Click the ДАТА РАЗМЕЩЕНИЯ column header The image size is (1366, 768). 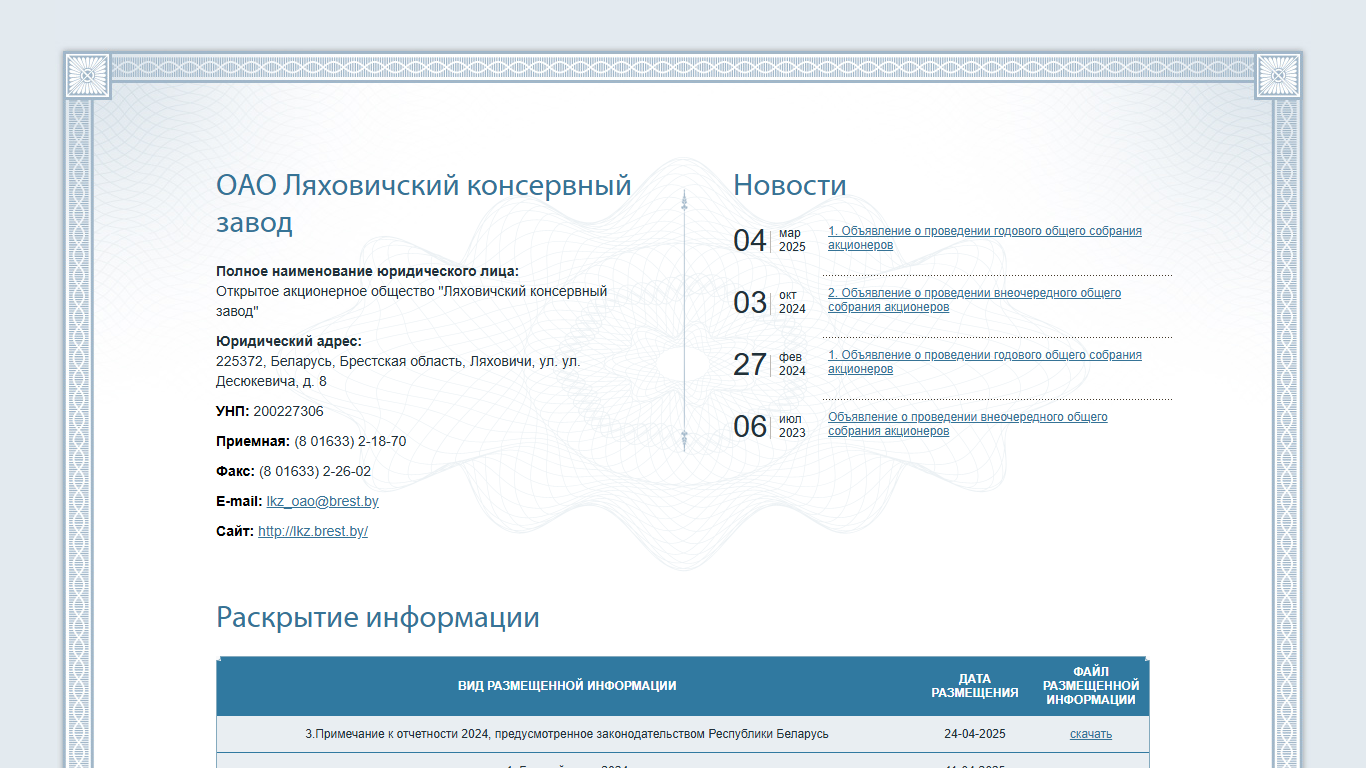975,685
